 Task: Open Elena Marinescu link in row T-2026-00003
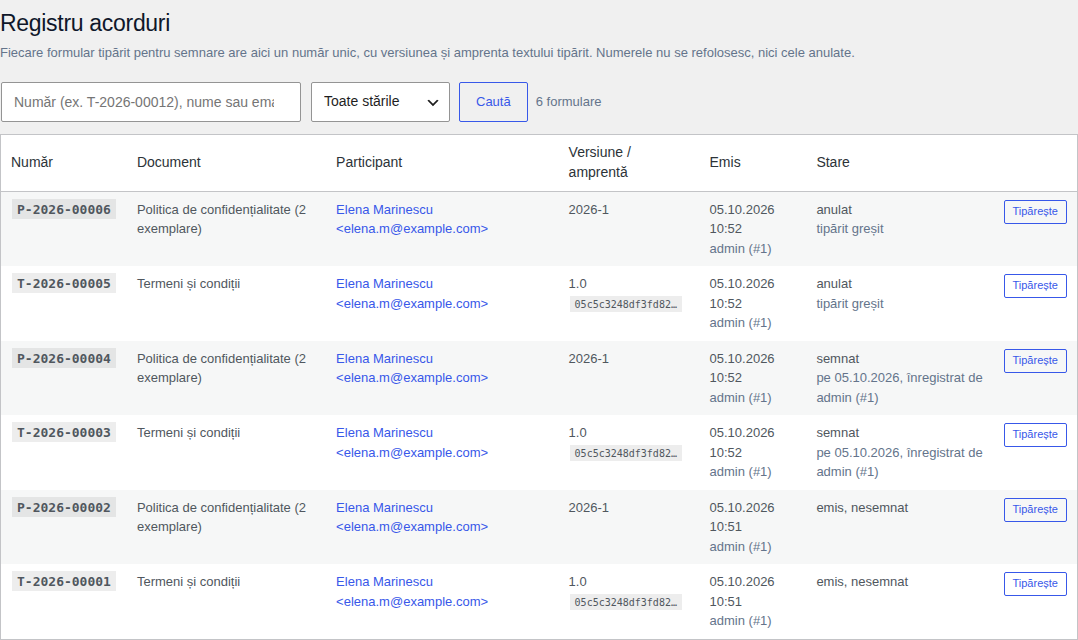click(x=384, y=433)
